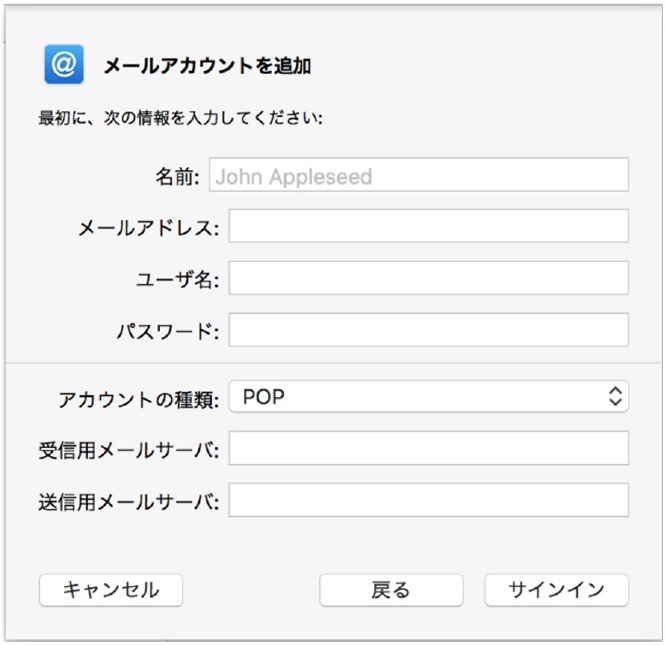665x645 pixels.
Task: Click the blue @ mail account icon
Action: pos(64,64)
